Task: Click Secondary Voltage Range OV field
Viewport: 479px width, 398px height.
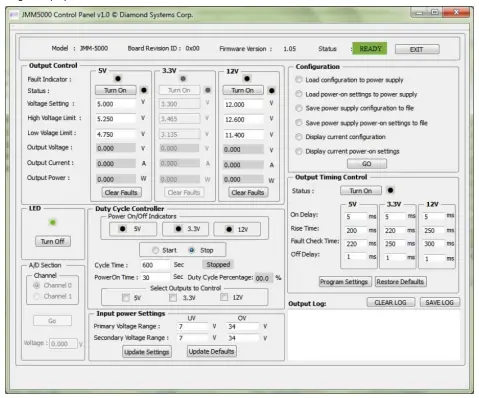Action: pos(243,338)
